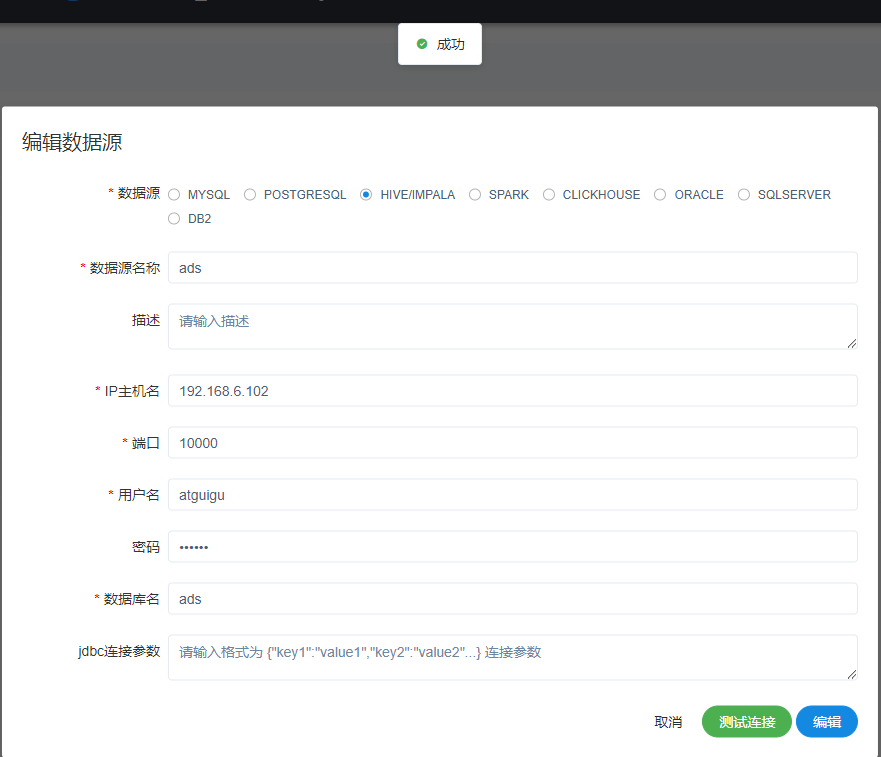
Task: Select the DB2 radio button
Action: pyautogui.click(x=174, y=219)
